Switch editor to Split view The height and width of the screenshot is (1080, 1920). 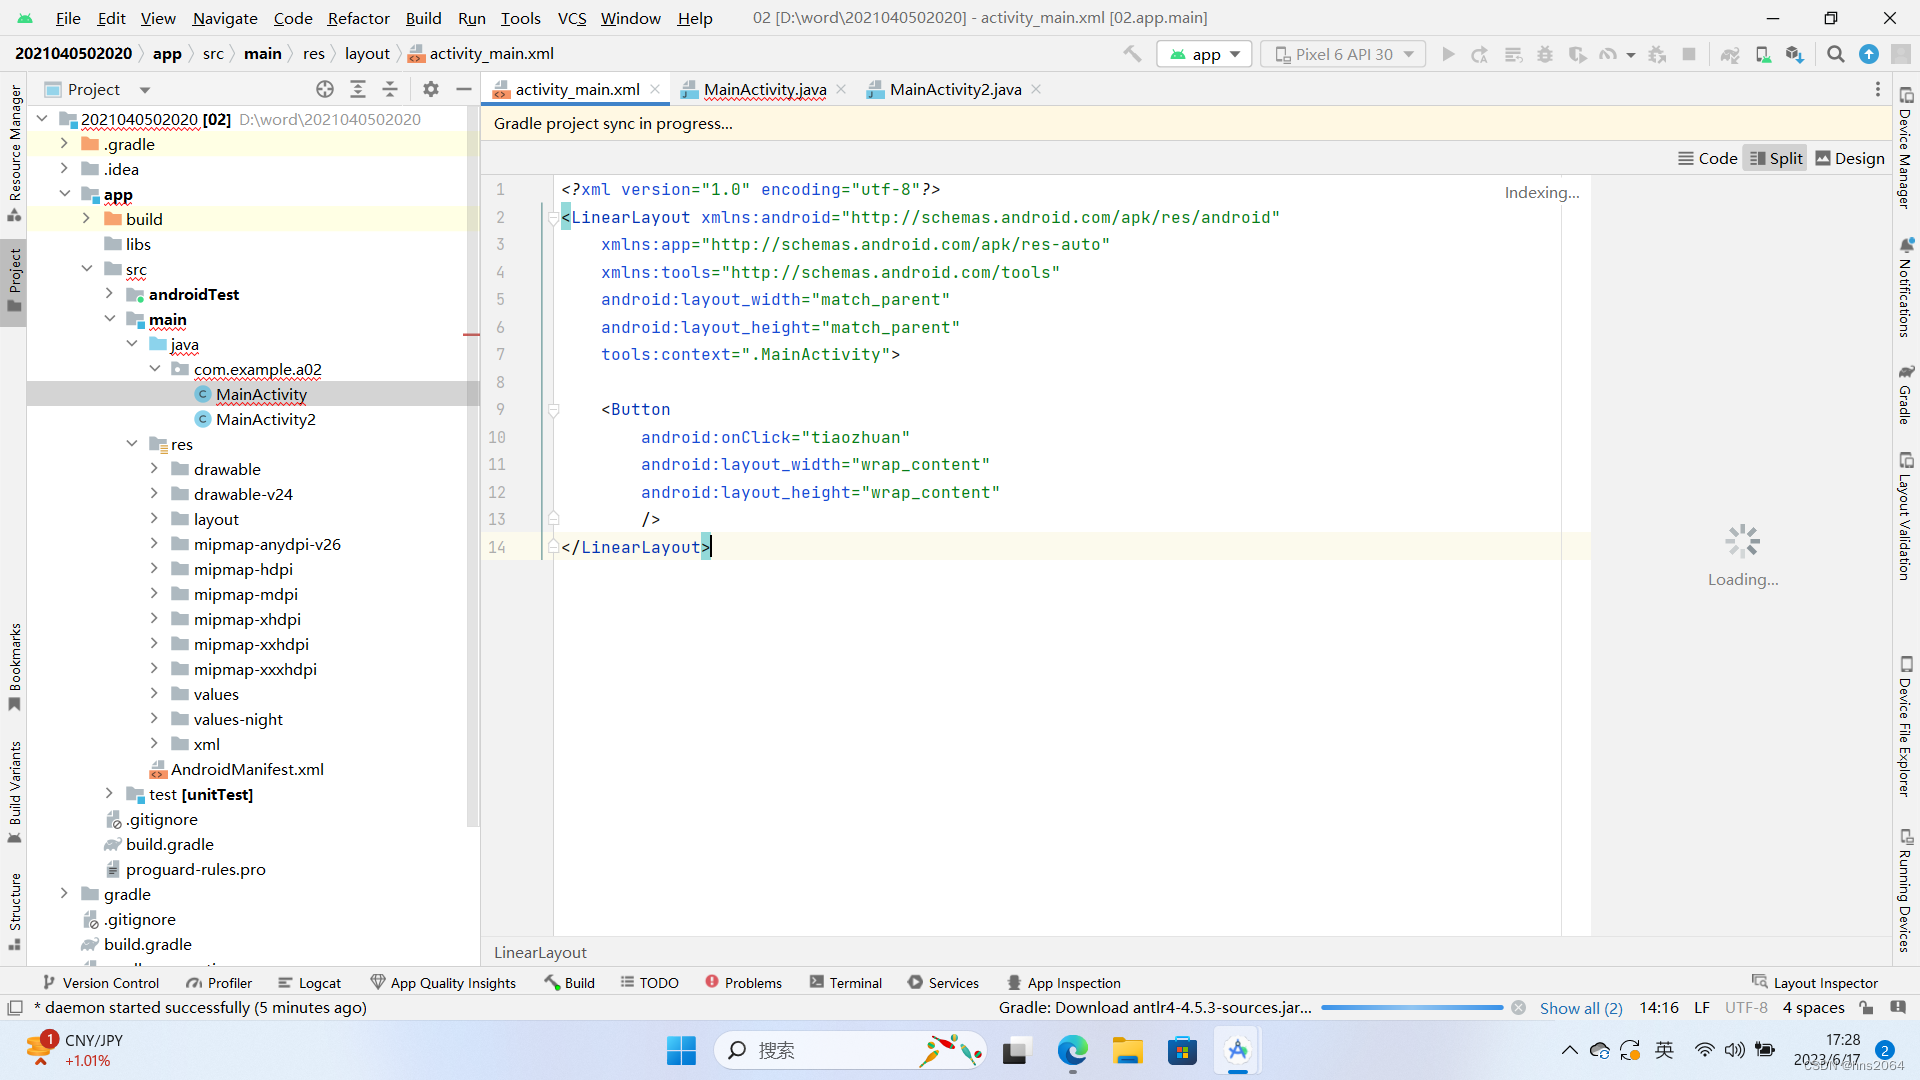1775,158
